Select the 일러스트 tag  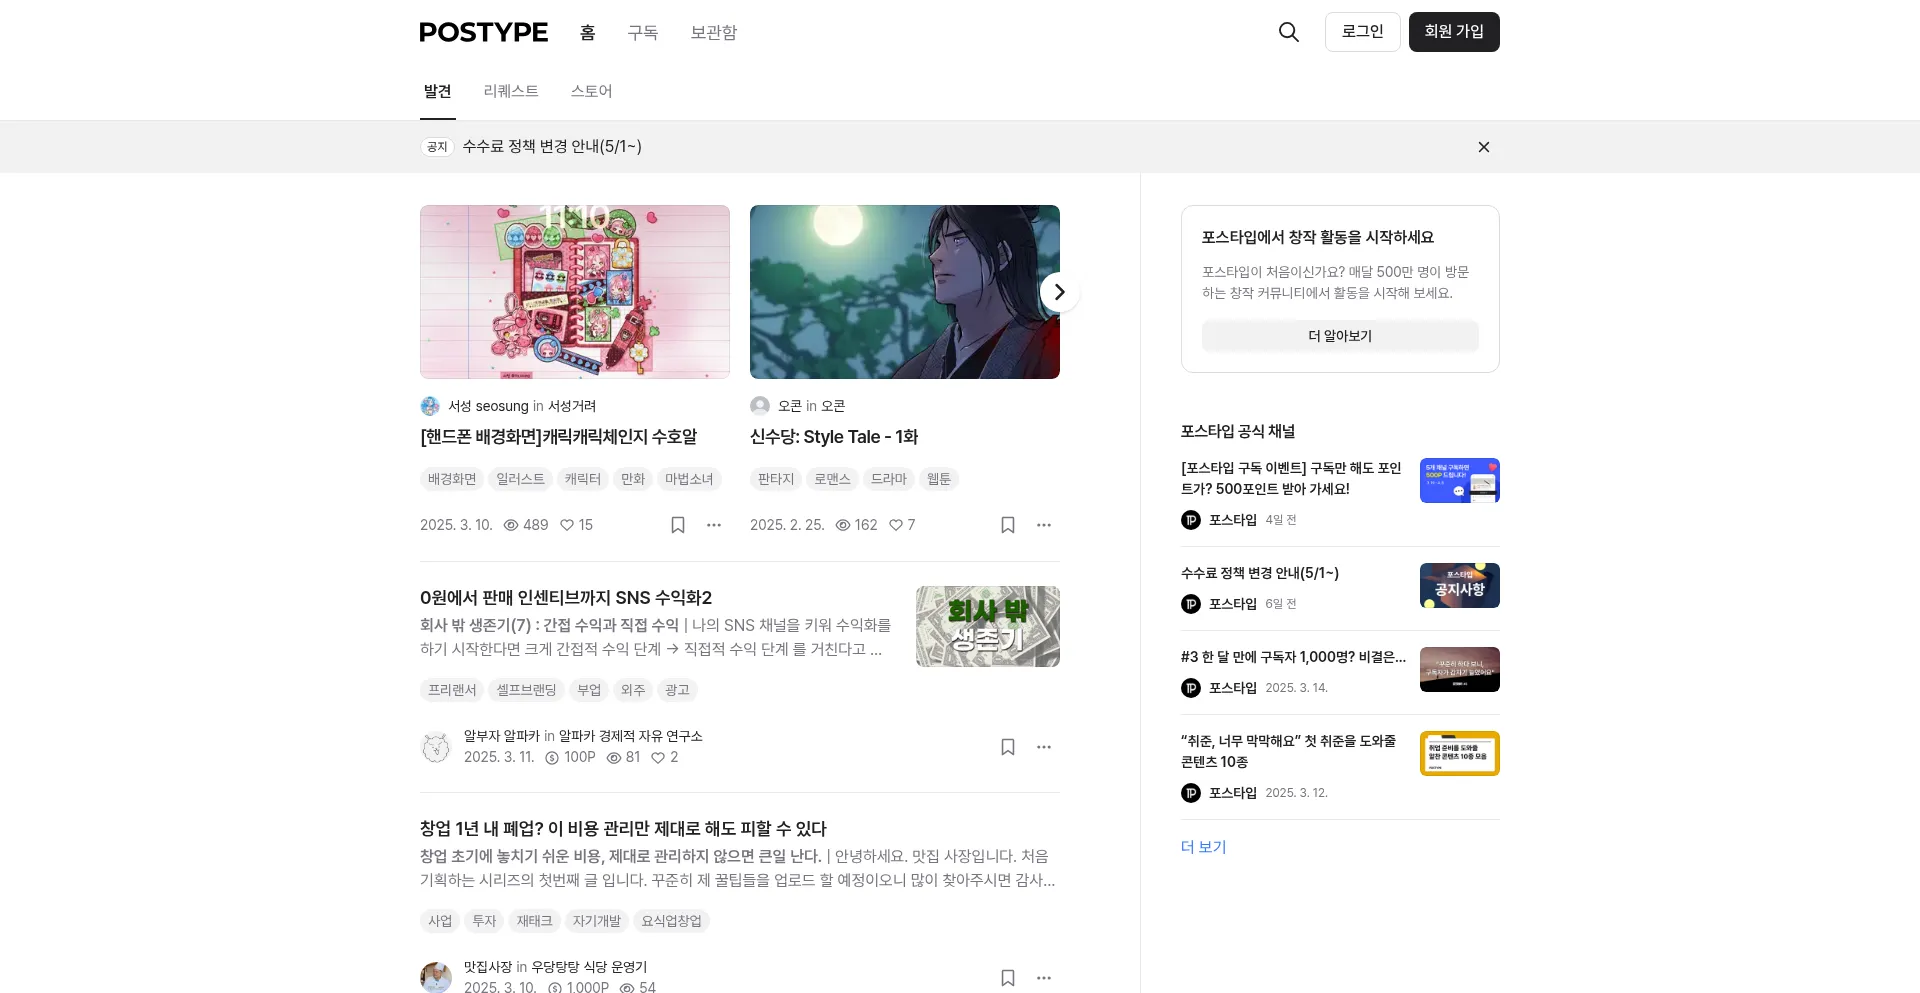pos(521,479)
